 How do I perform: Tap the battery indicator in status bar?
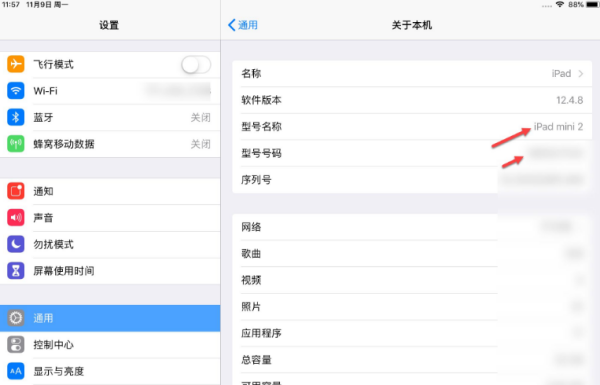coord(592,5)
